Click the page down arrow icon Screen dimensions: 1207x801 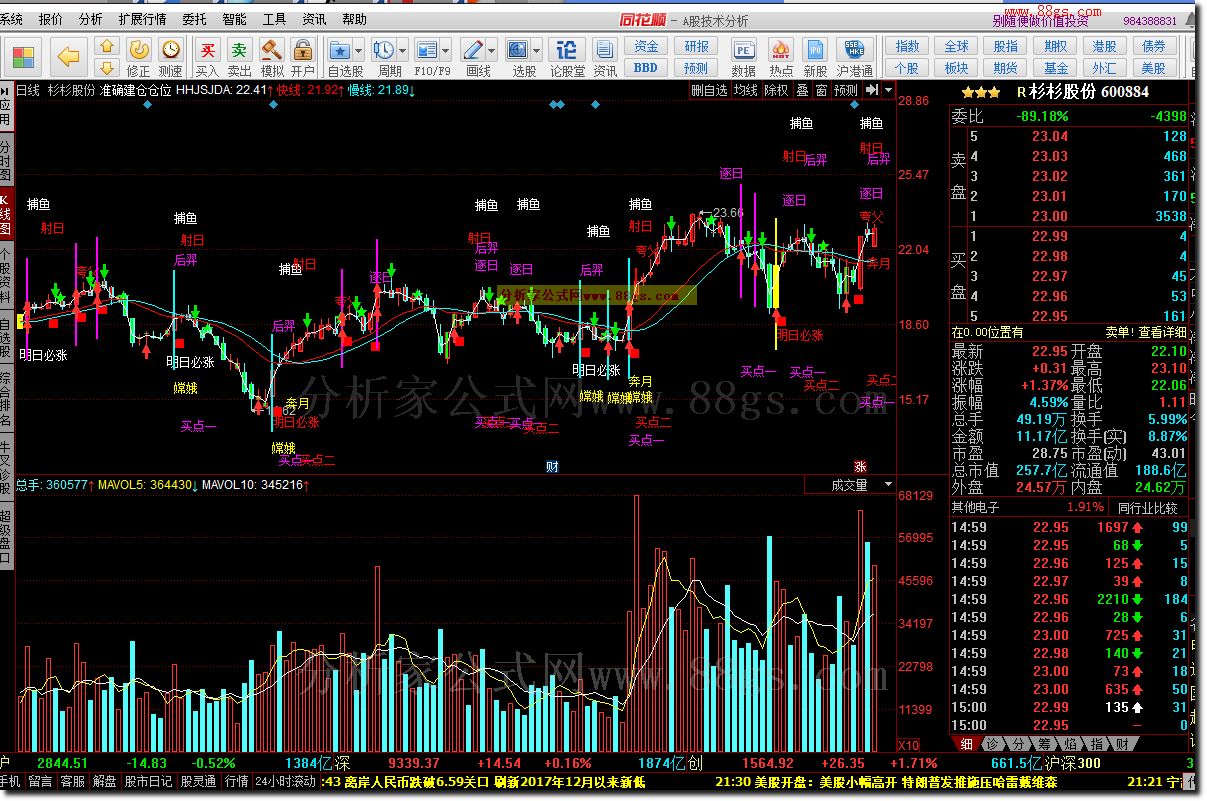click(x=108, y=67)
